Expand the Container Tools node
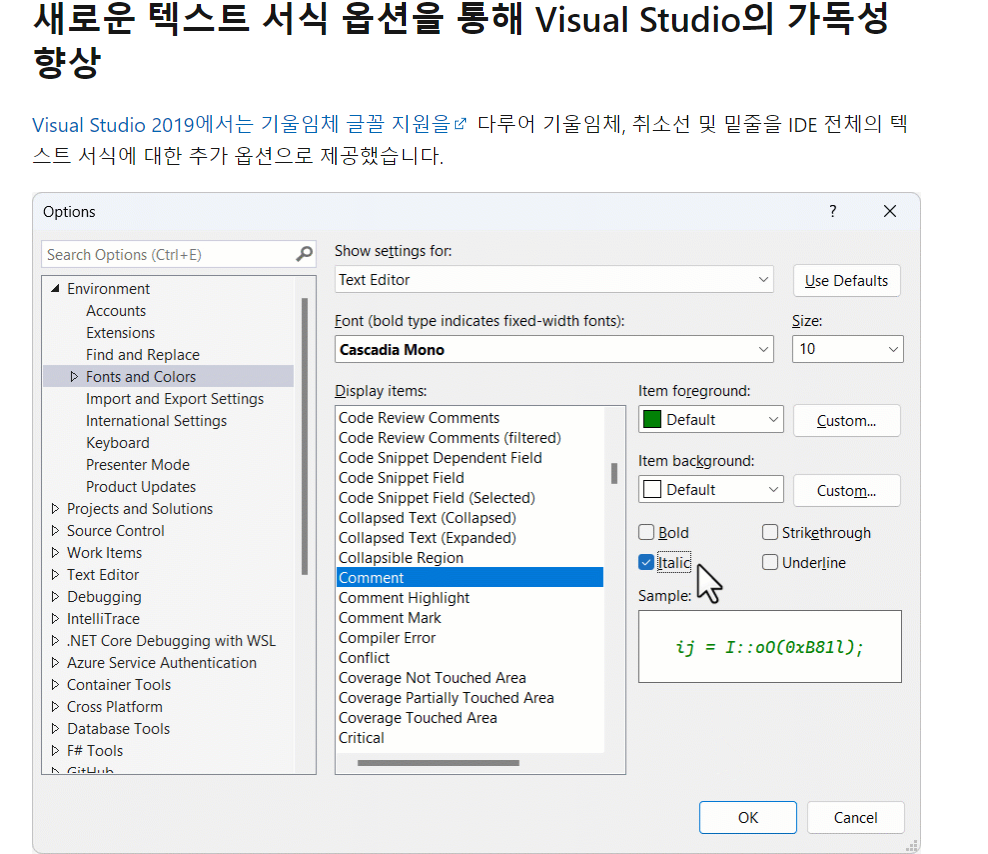Screen dimensions: 988x854 [55, 684]
